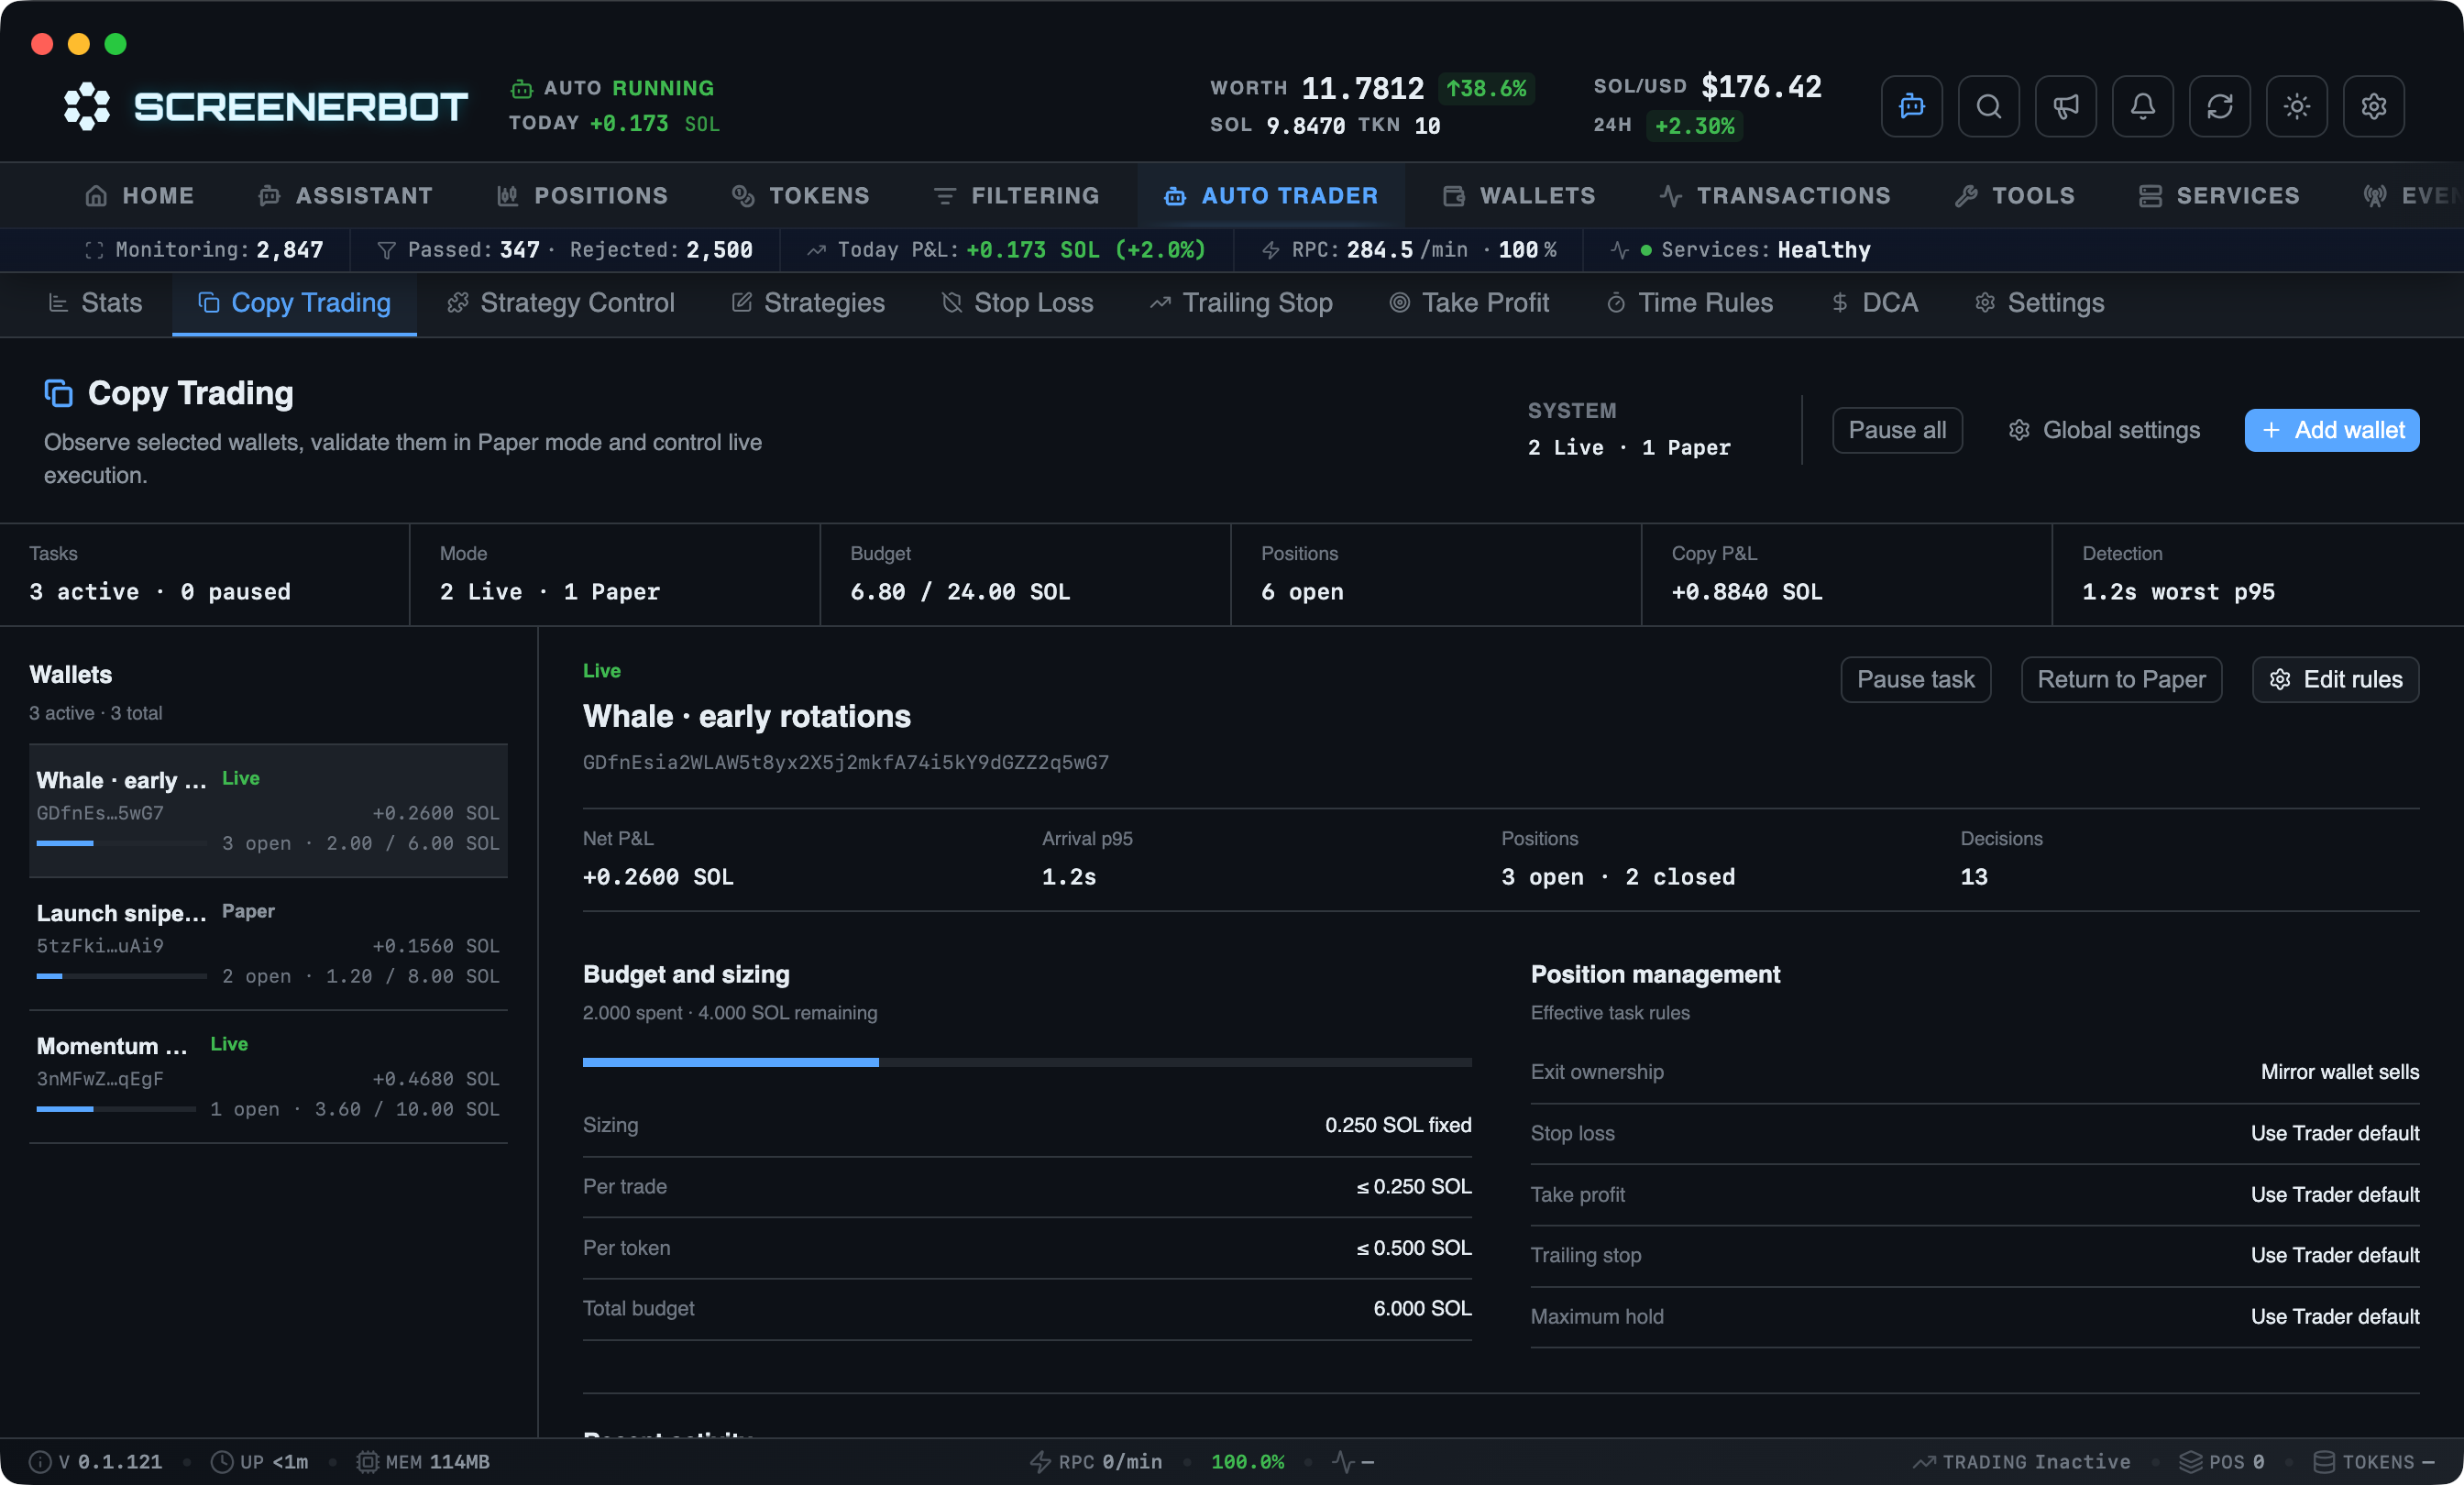This screenshot has height=1485, width=2464.
Task: Open the Strategy Control subtab
Action: pos(561,302)
